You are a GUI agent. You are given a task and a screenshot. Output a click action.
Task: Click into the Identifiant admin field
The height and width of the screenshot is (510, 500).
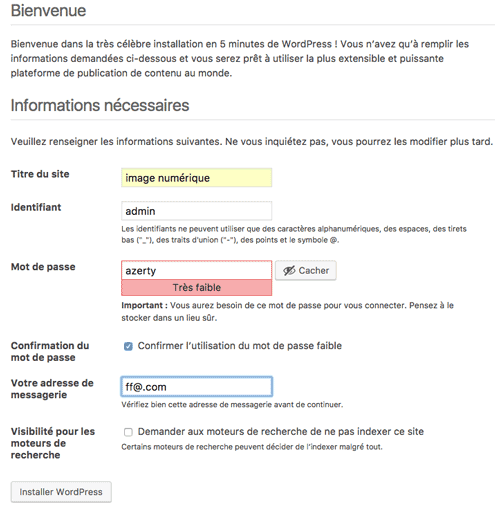[196, 211]
